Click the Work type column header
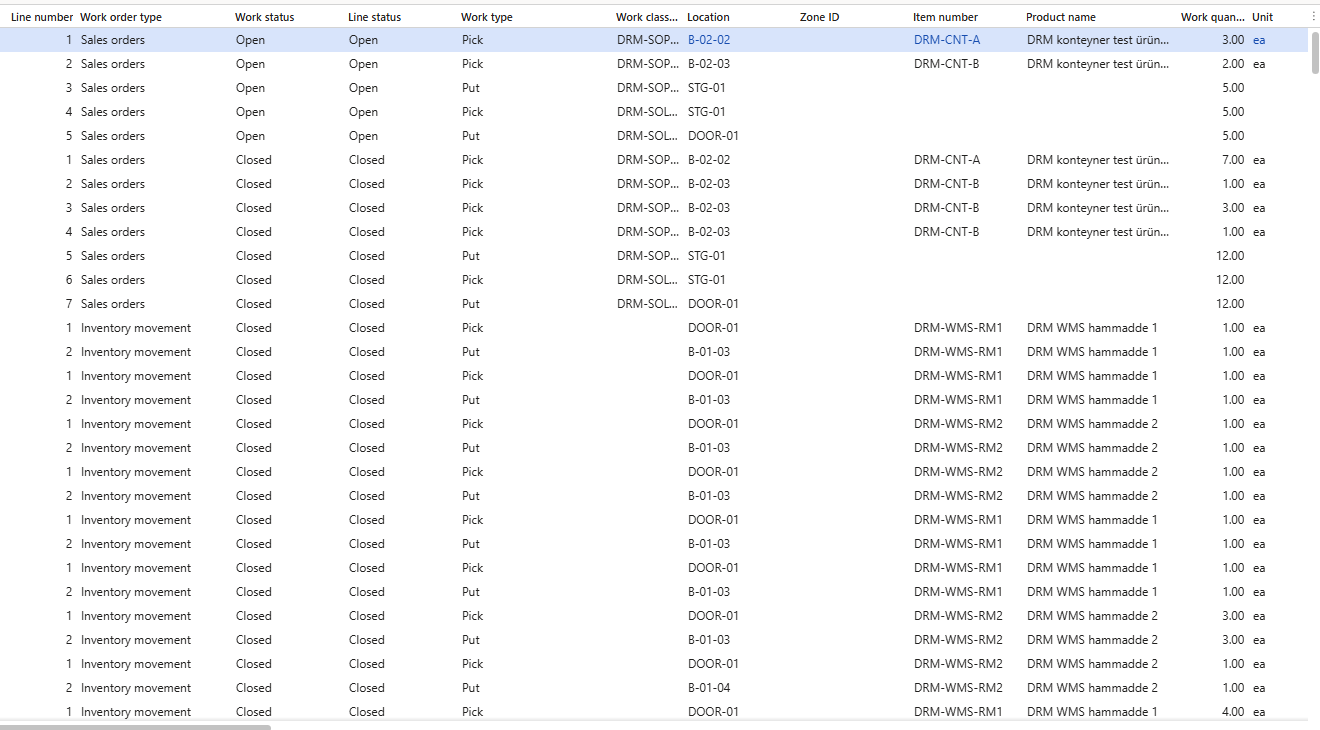The height and width of the screenshot is (730, 1320). point(486,17)
